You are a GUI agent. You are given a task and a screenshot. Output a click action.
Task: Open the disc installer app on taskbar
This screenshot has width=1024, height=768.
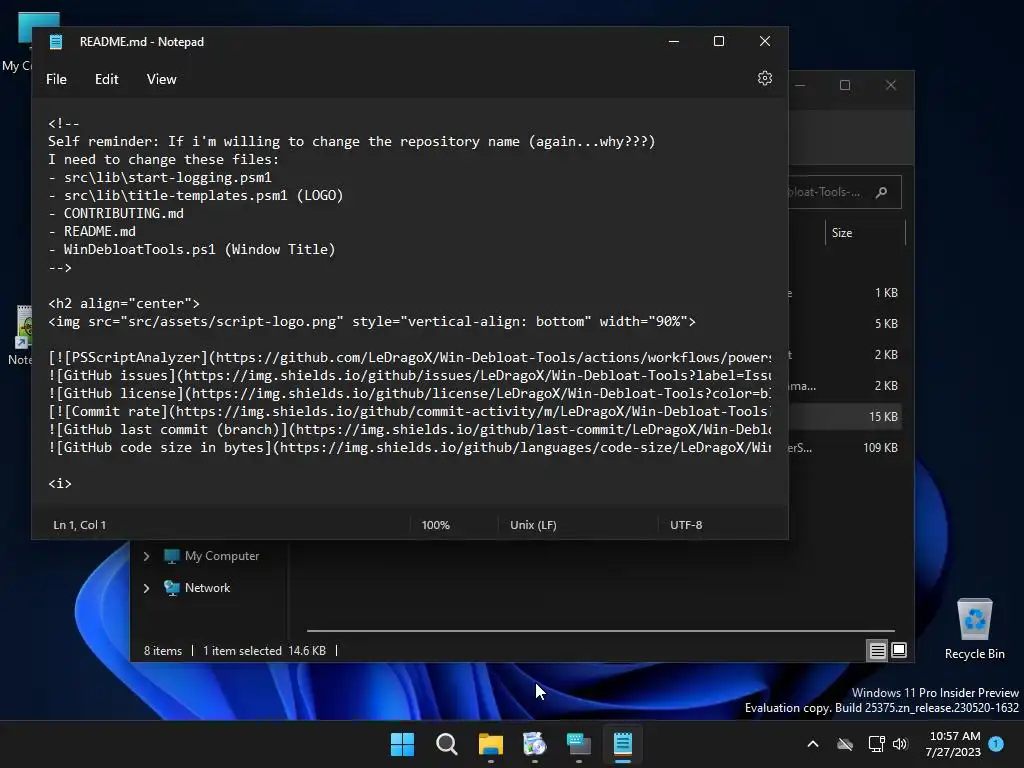pyautogui.click(x=534, y=744)
